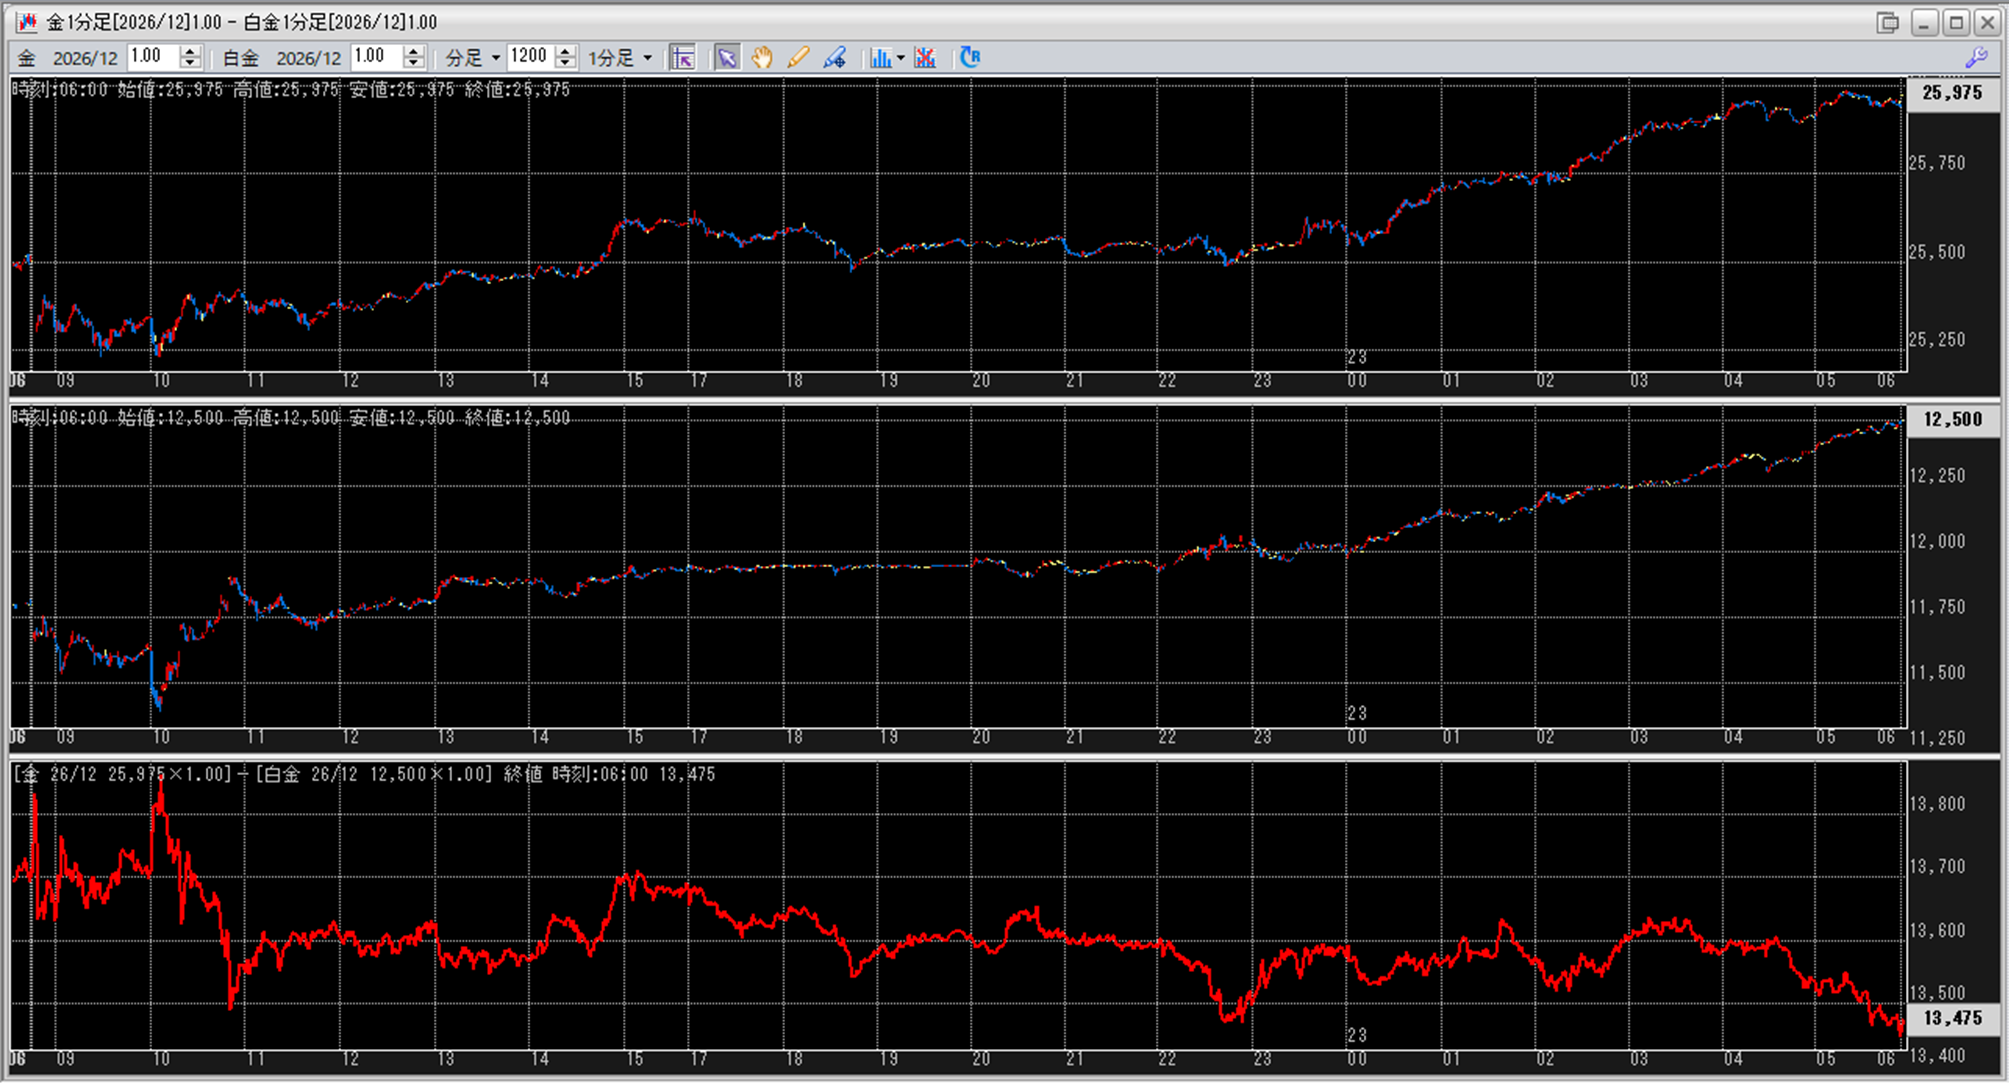Click the crossed-out chart delete icon
The width and height of the screenshot is (2009, 1084).
(x=925, y=58)
